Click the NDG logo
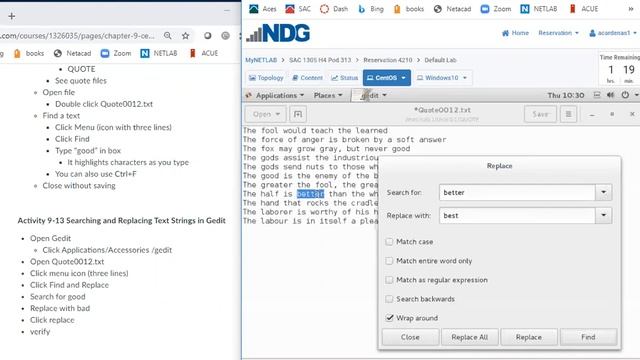640x360 pixels. click(x=278, y=33)
